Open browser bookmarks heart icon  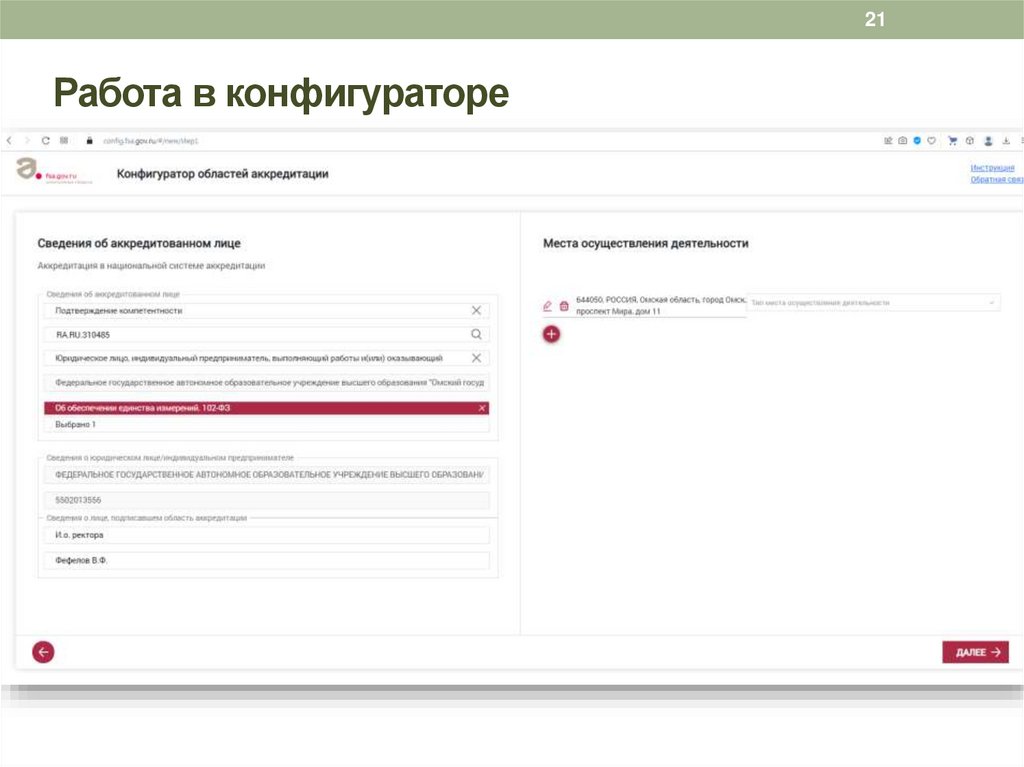point(931,140)
